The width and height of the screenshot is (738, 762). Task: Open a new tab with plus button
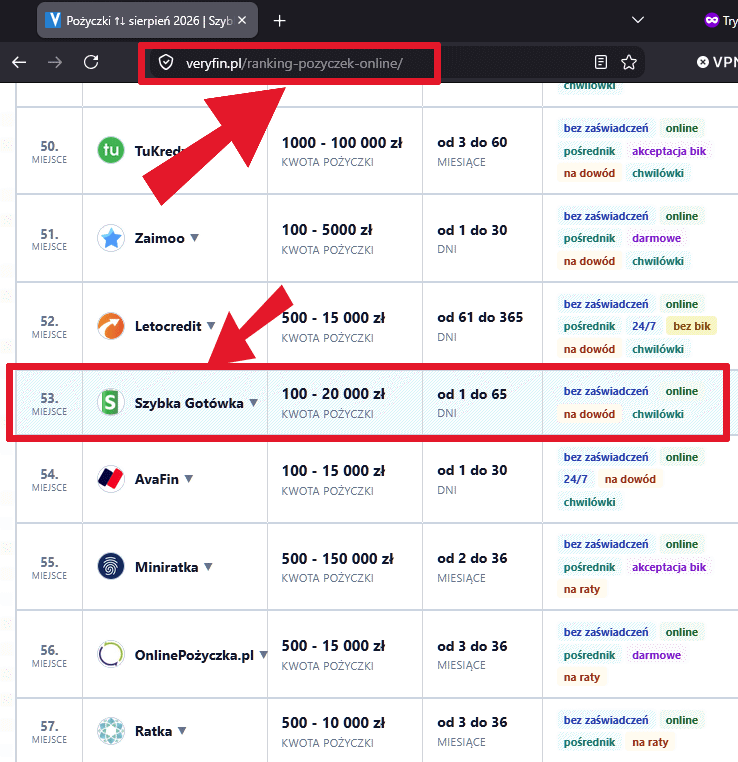[279, 20]
